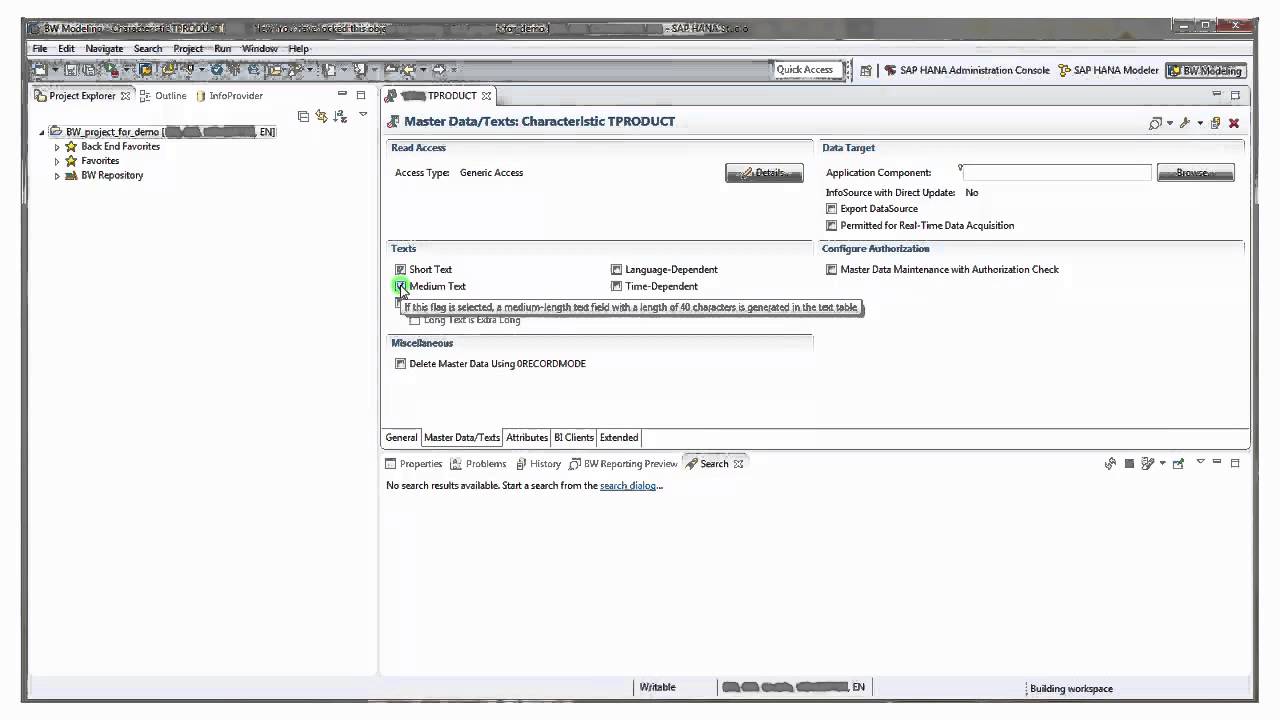Open the Project menu
Screen dimensions: 1280x720
tap(188, 48)
